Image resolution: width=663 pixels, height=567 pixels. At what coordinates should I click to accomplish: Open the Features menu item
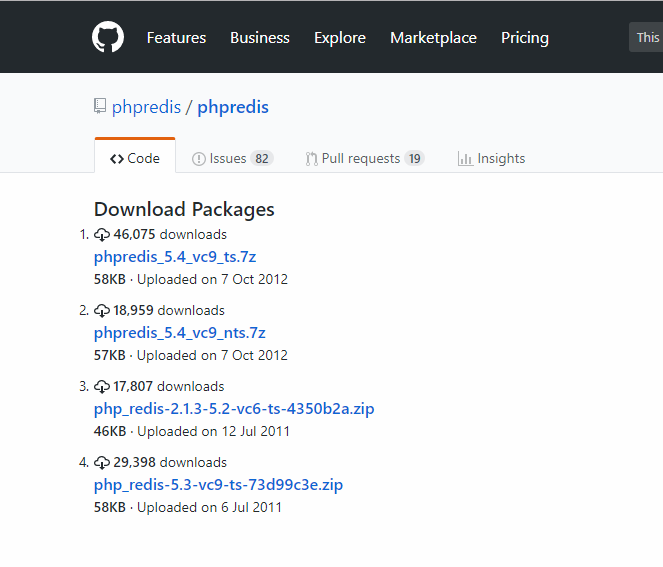176,38
